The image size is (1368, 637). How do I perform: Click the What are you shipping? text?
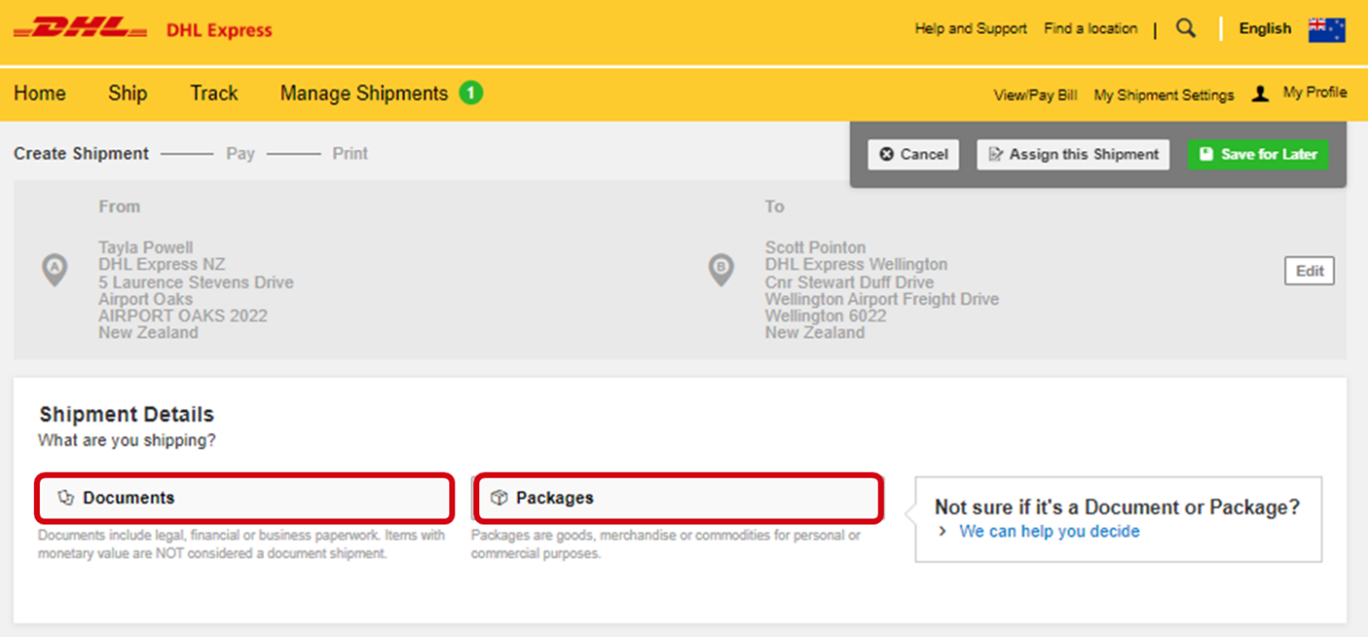tap(127, 440)
